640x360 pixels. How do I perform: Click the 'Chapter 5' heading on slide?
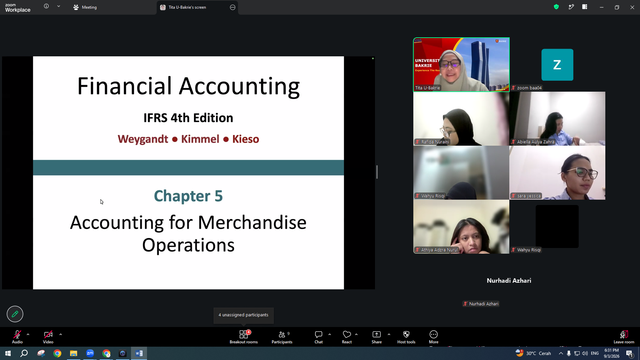188,196
